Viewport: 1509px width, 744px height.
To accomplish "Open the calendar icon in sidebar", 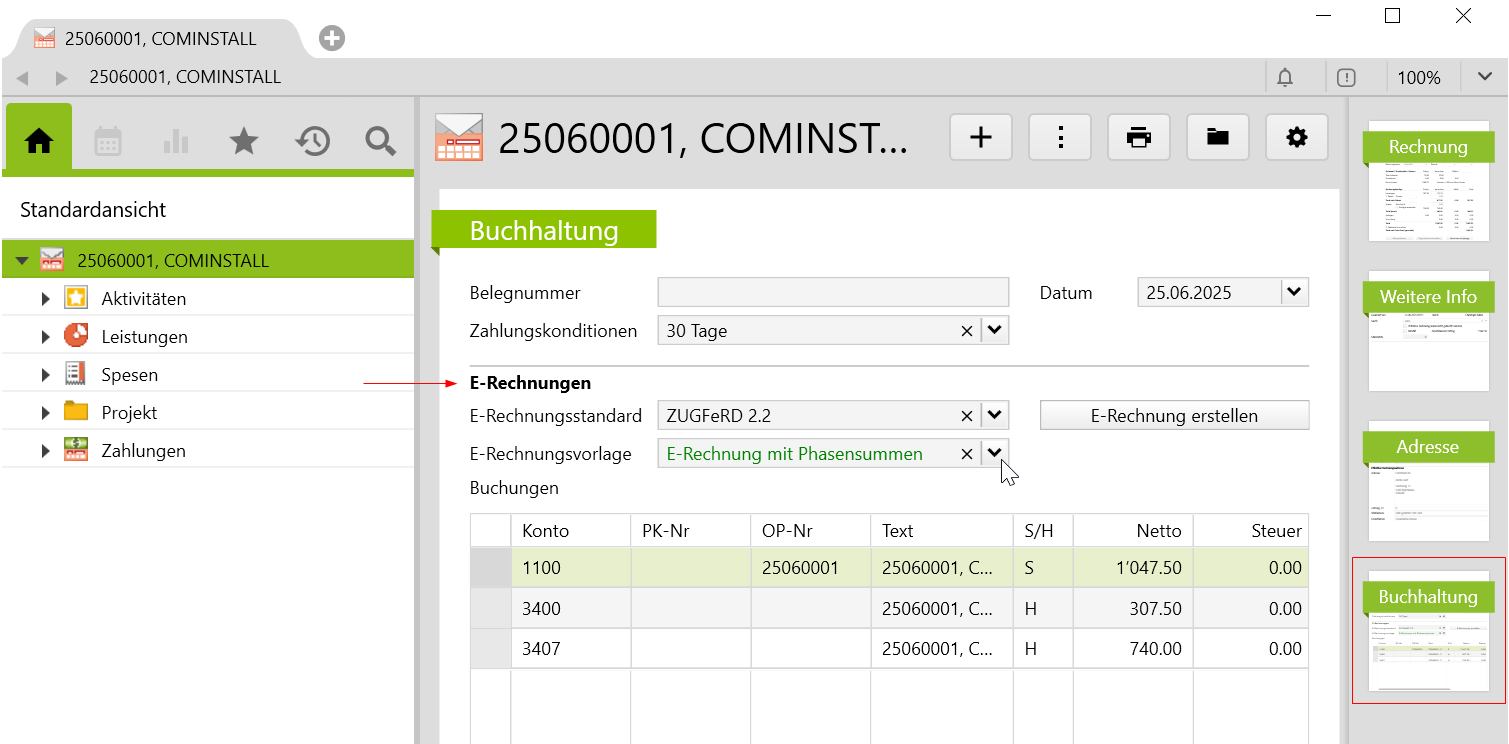I will [x=108, y=141].
